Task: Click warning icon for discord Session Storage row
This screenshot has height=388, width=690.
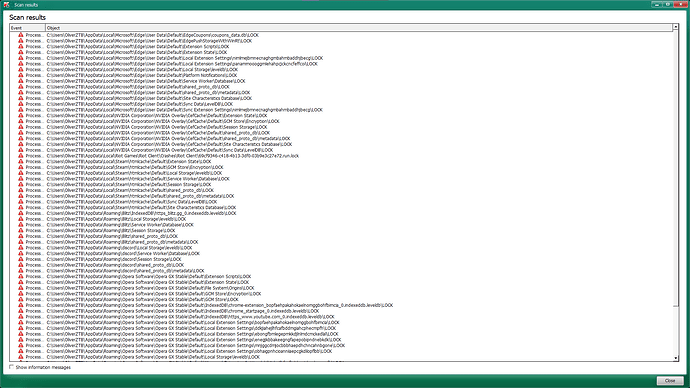Action: point(21,259)
